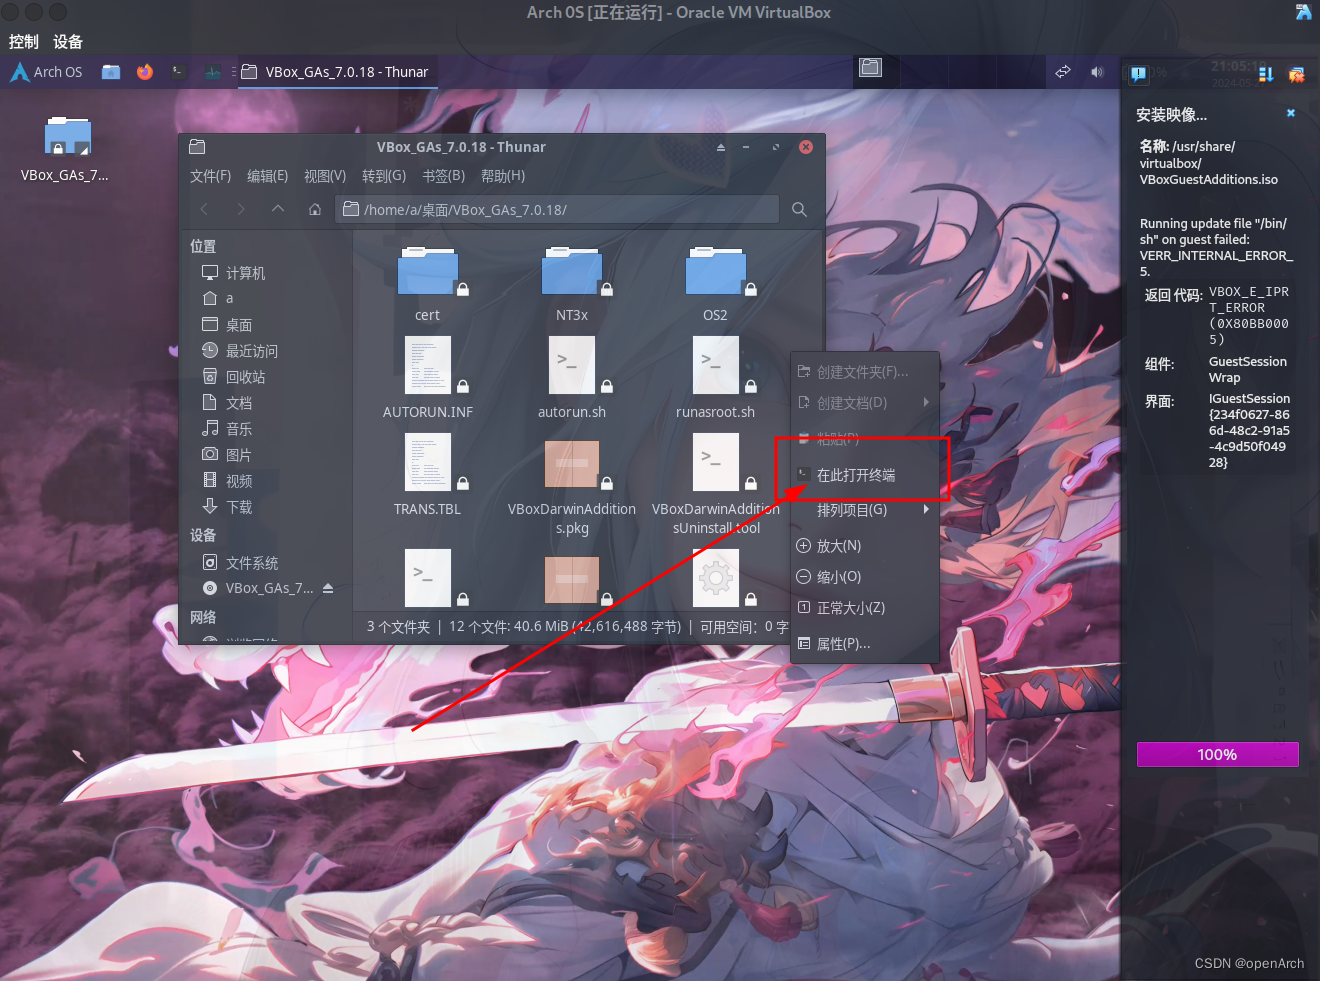The image size is (1320, 981).
Task: Launch Firefox from the panel
Action: click(x=145, y=72)
